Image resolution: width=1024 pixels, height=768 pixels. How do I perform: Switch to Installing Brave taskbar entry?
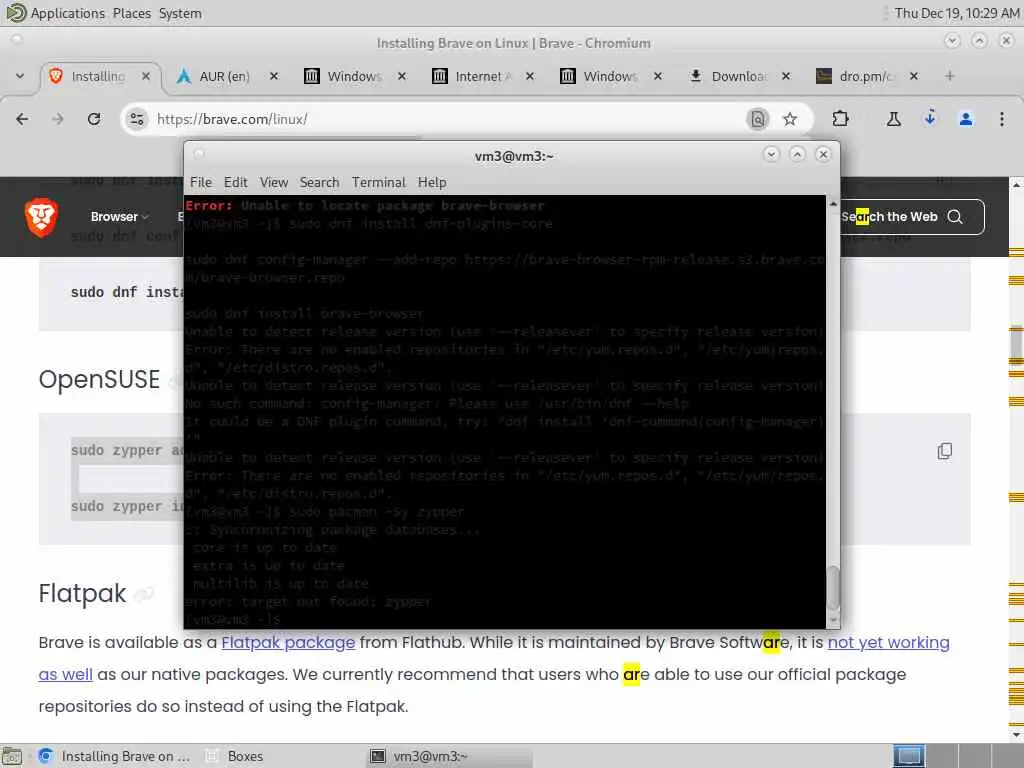click(115, 756)
